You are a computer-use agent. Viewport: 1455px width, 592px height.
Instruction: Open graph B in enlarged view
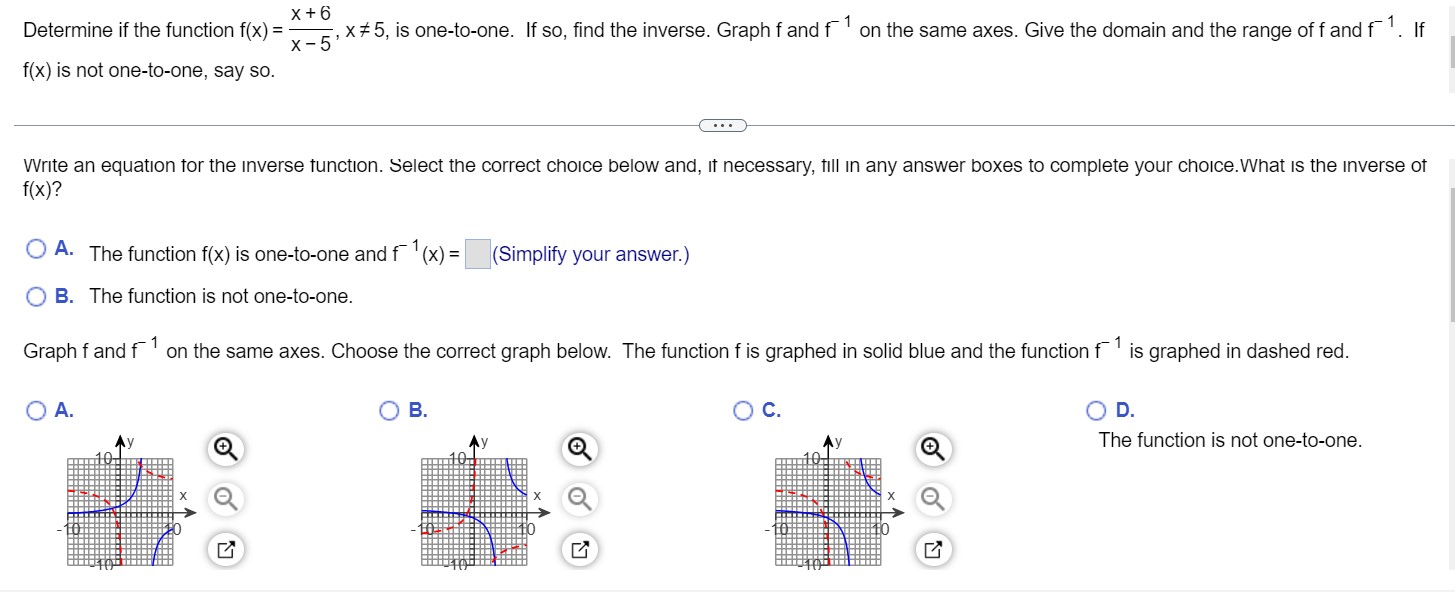pyautogui.click(x=578, y=547)
